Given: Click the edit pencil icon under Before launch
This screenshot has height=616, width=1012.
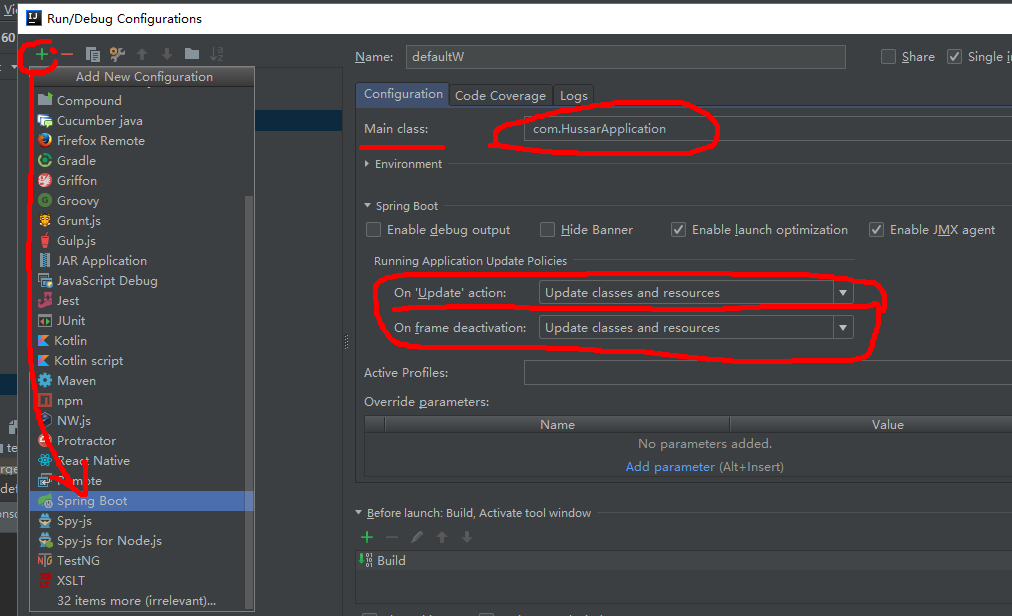Looking at the screenshot, I should tap(417, 537).
